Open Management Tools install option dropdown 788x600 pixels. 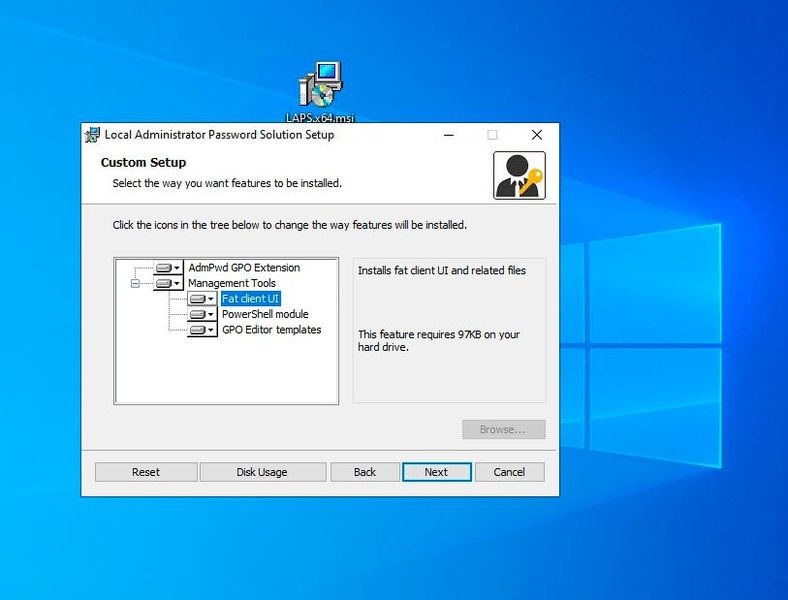pos(168,283)
